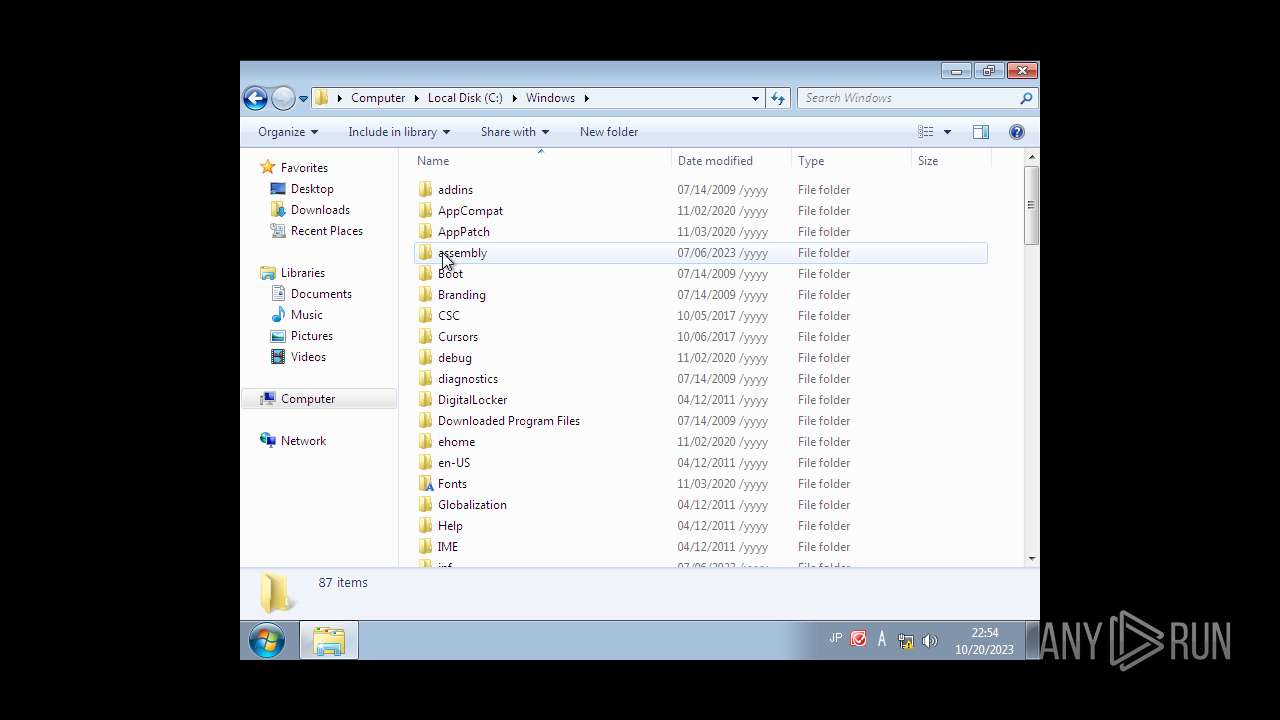Select the AppPatch folder icon
This screenshot has width=1280, height=720.
(x=425, y=232)
